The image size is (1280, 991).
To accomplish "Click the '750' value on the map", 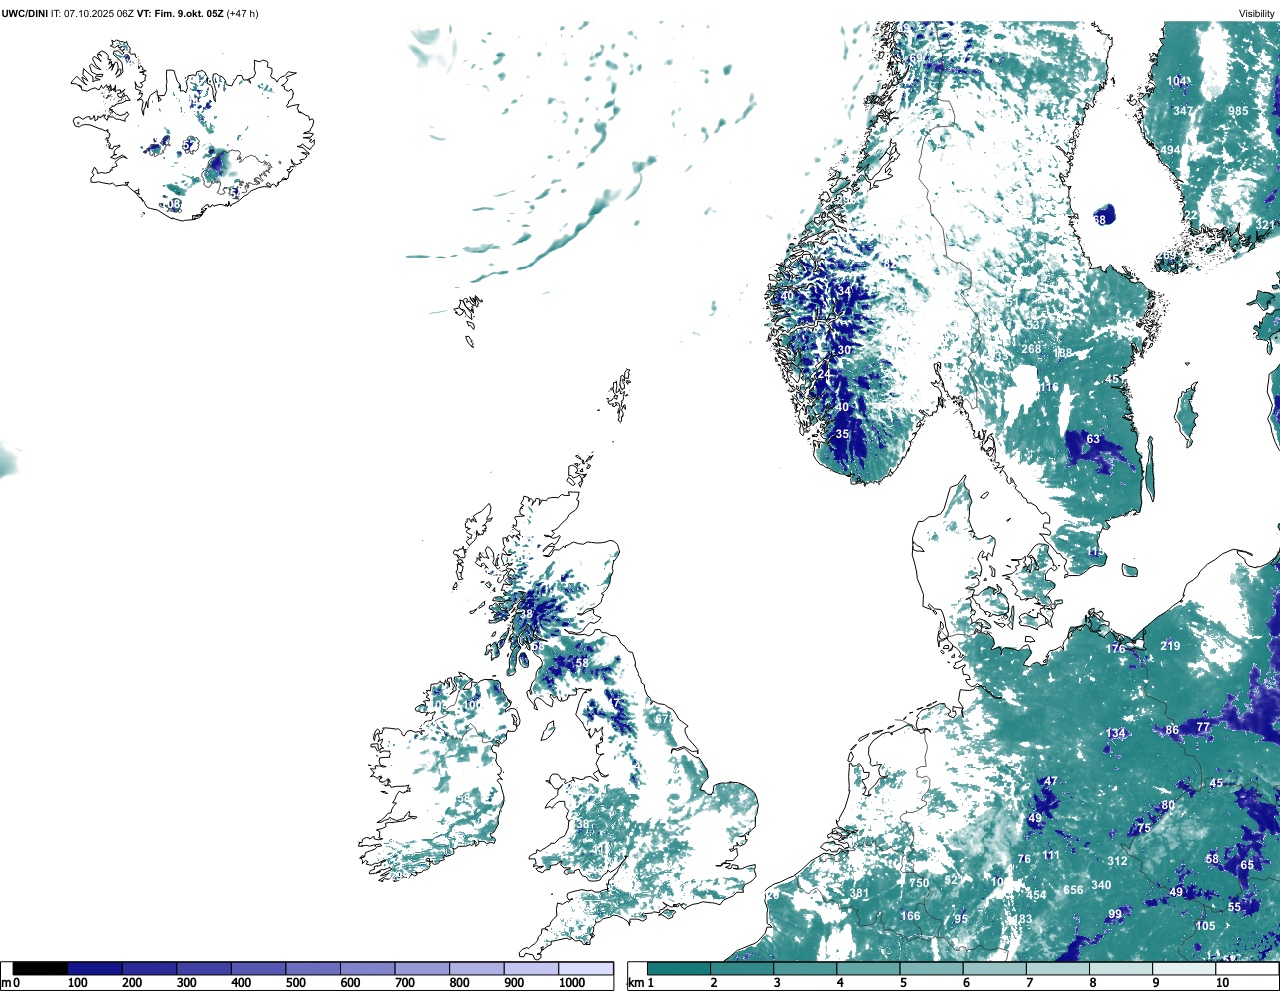I will point(919,883).
